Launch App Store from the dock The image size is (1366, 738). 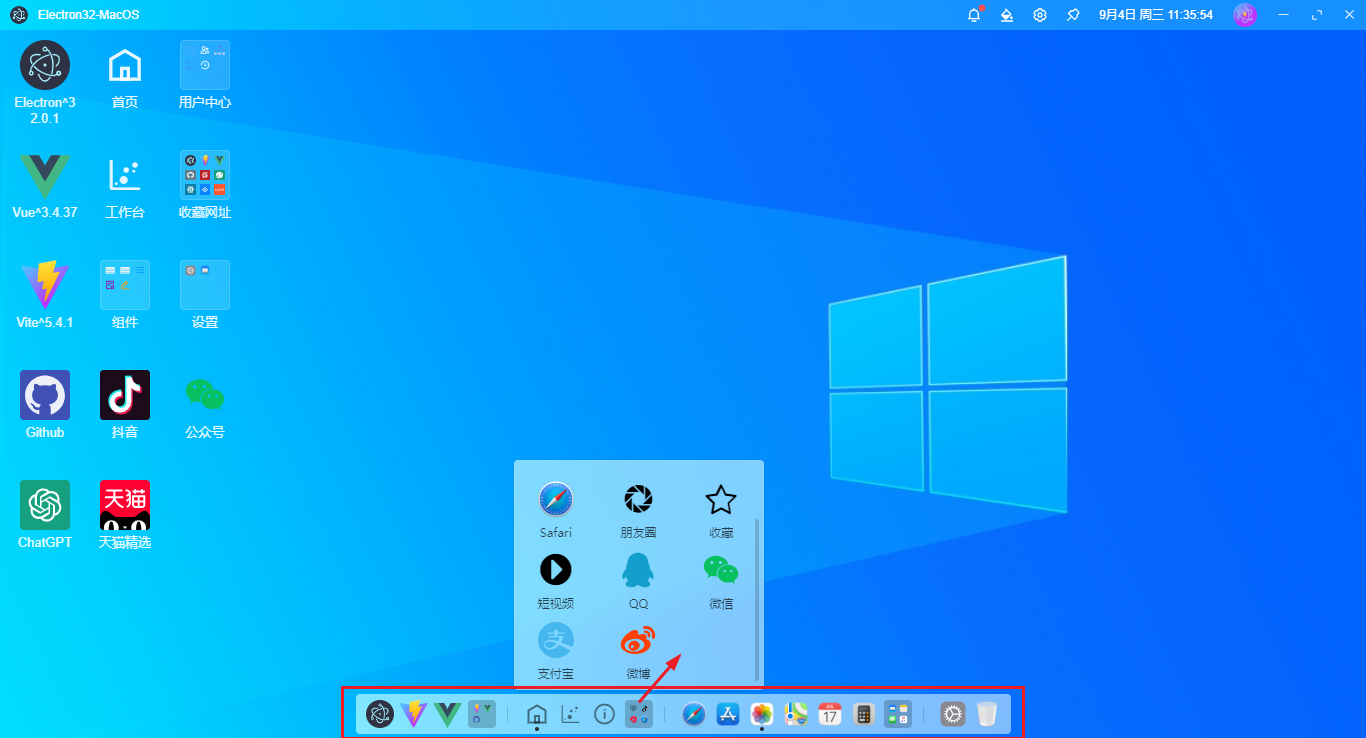click(x=728, y=714)
